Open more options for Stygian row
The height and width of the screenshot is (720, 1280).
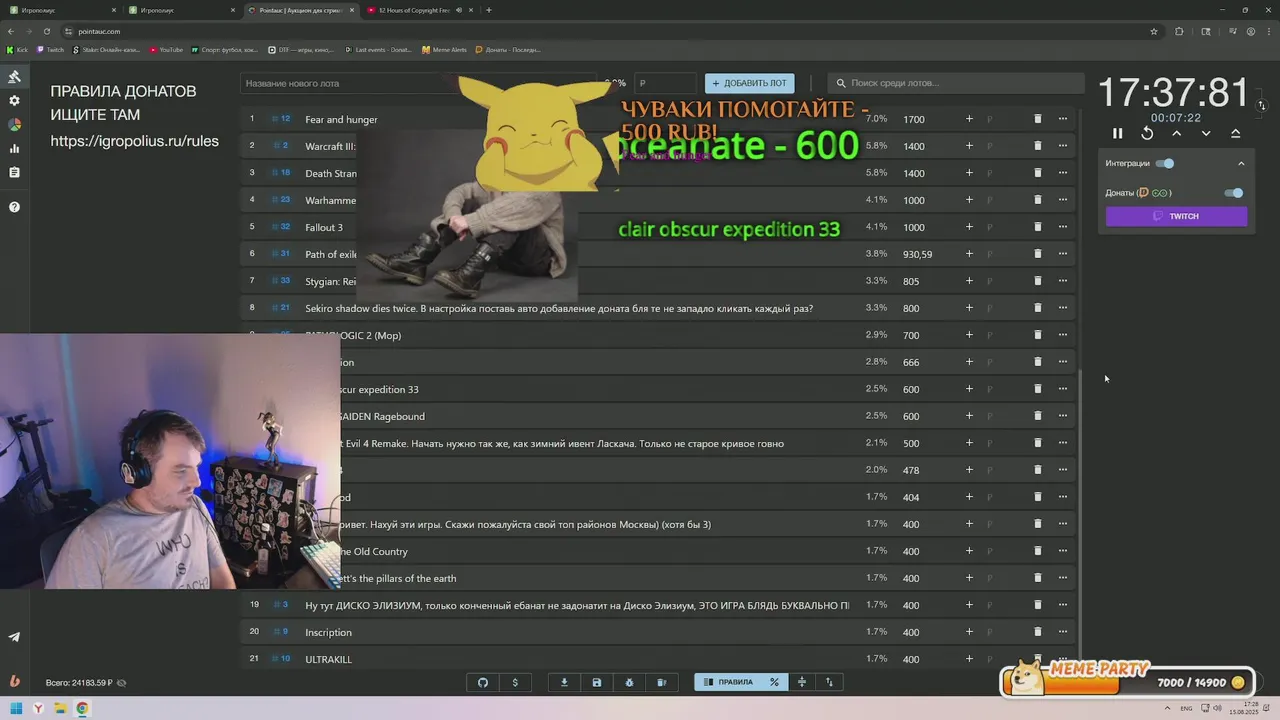(1063, 281)
